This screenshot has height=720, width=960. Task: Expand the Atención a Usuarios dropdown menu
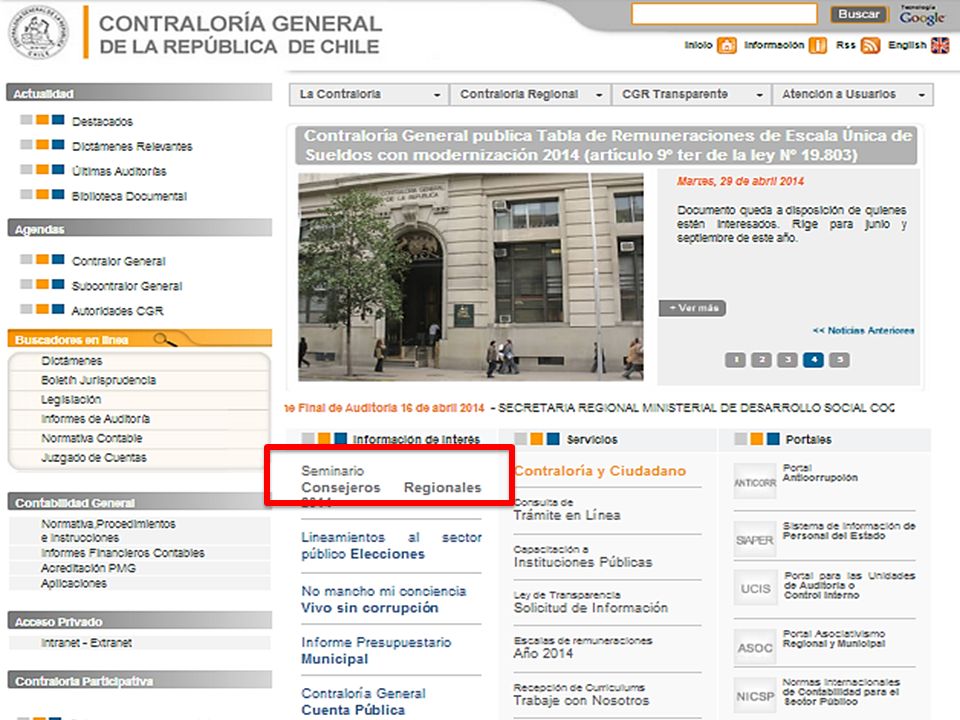[x=852, y=94]
